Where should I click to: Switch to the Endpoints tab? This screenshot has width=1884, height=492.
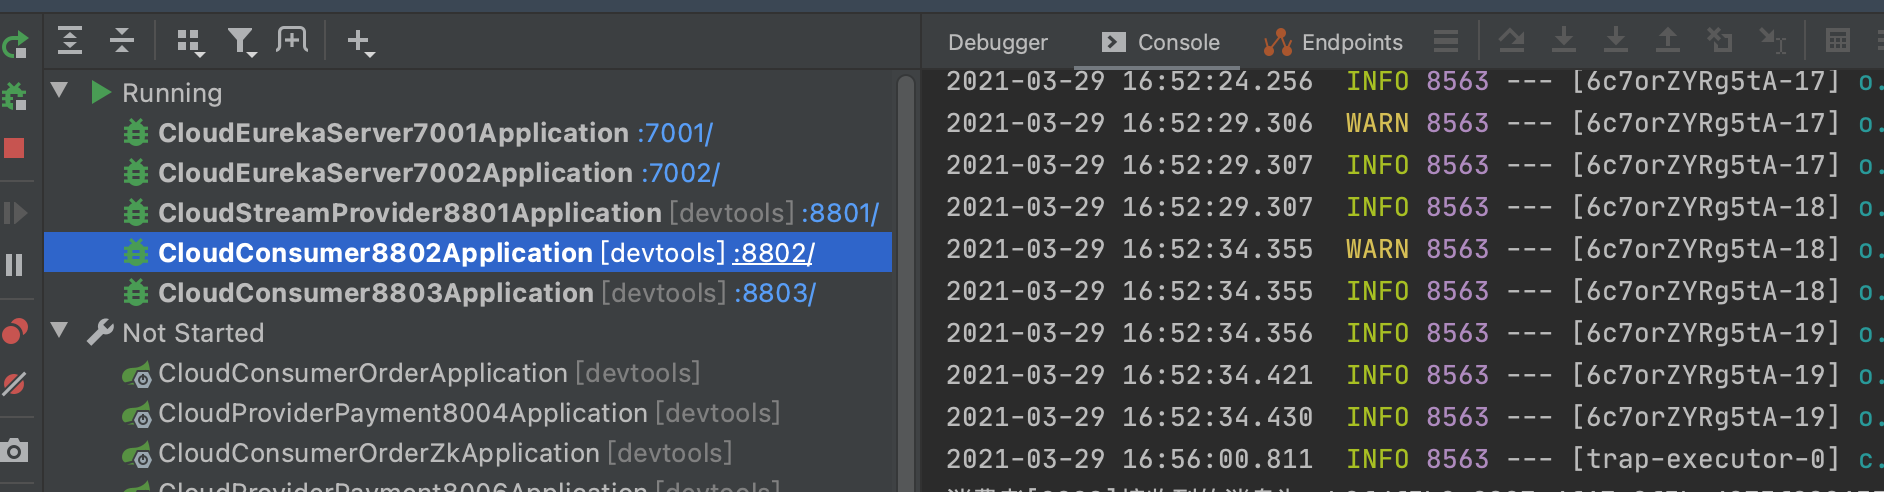pos(1333,42)
